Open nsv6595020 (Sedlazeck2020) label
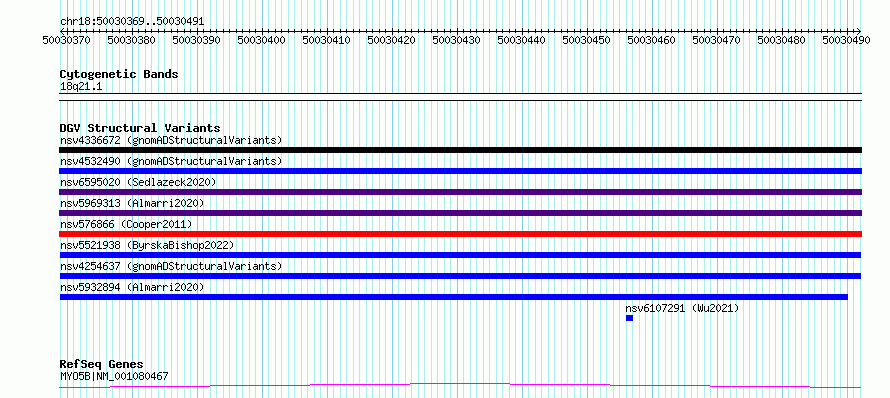 point(138,182)
